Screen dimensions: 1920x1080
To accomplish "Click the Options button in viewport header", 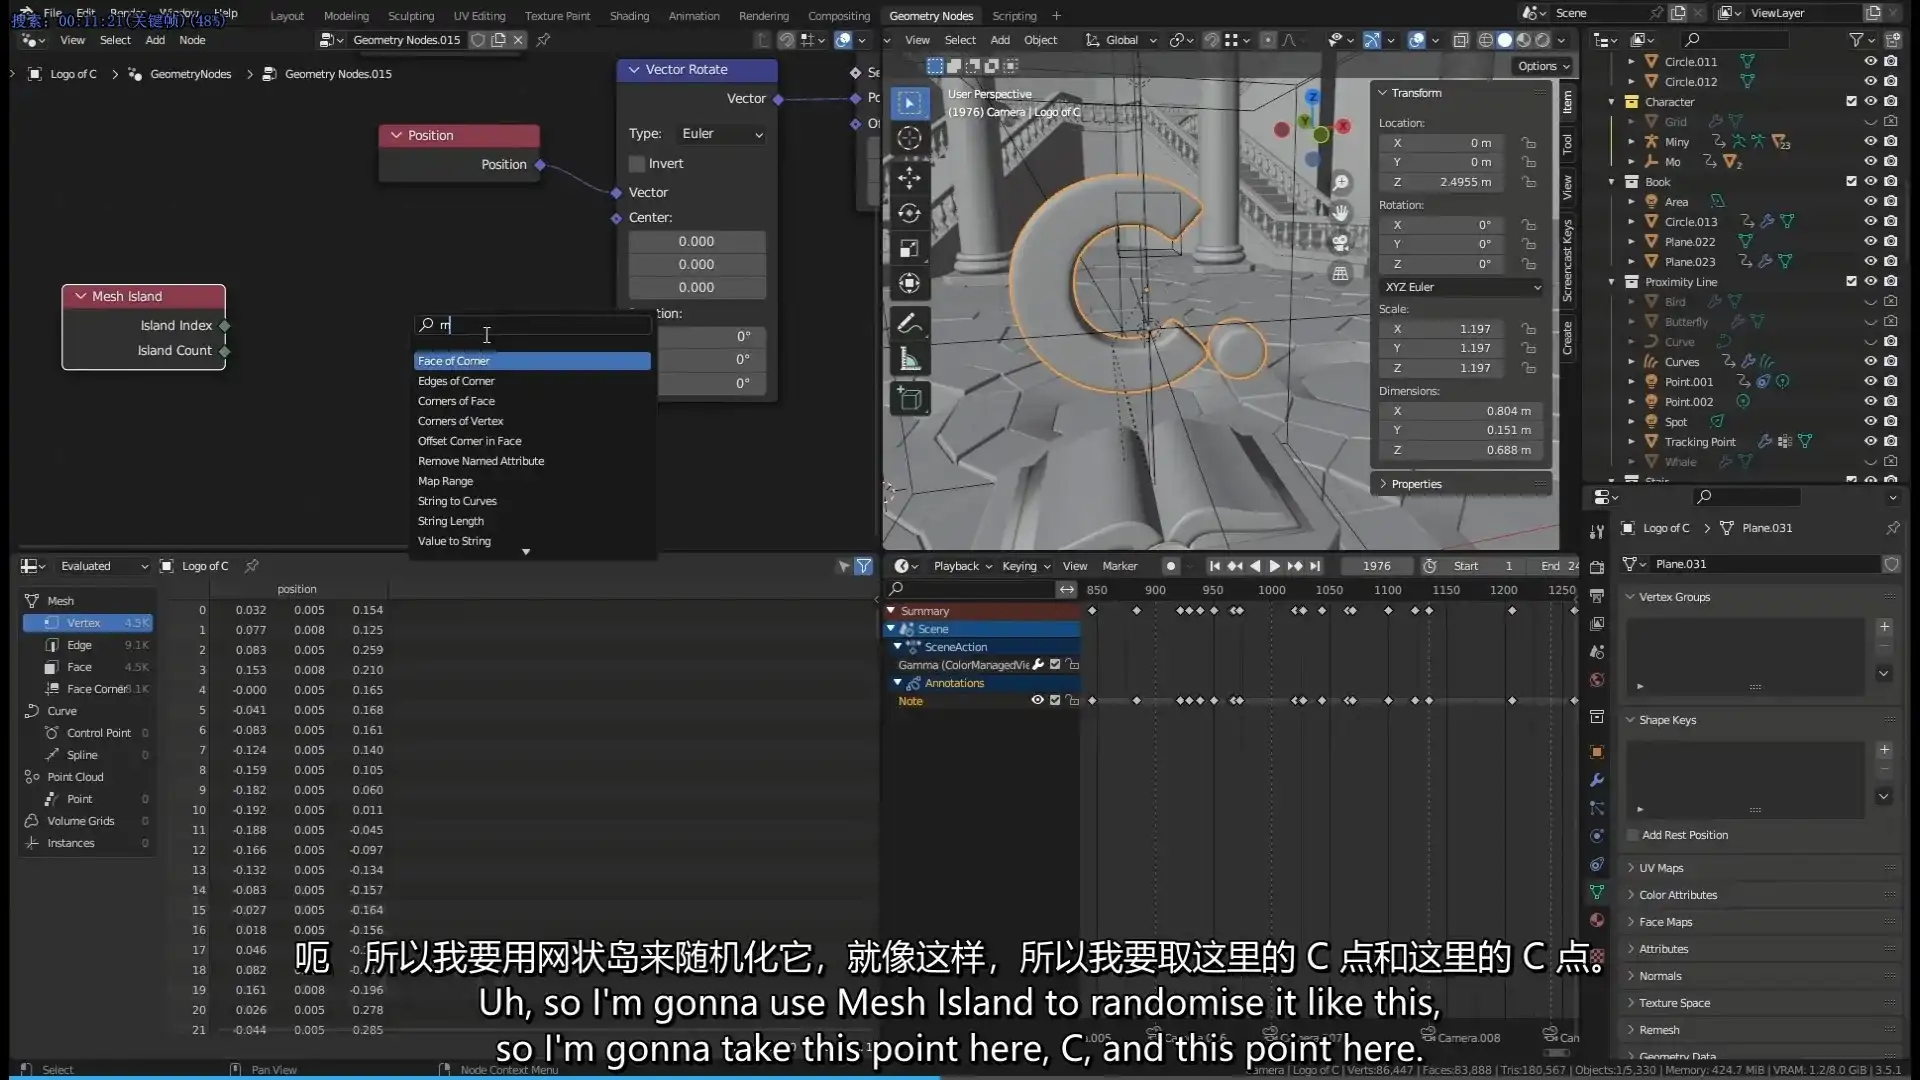I will pyautogui.click(x=1542, y=65).
